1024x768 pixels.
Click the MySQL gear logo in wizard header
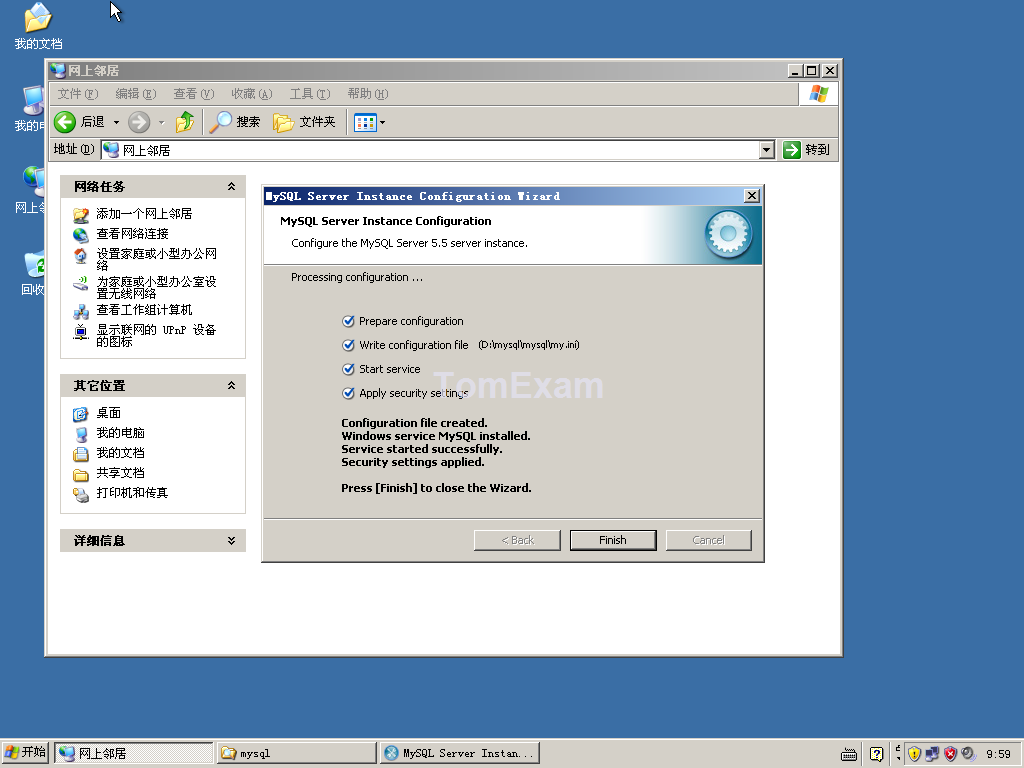(728, 234)
